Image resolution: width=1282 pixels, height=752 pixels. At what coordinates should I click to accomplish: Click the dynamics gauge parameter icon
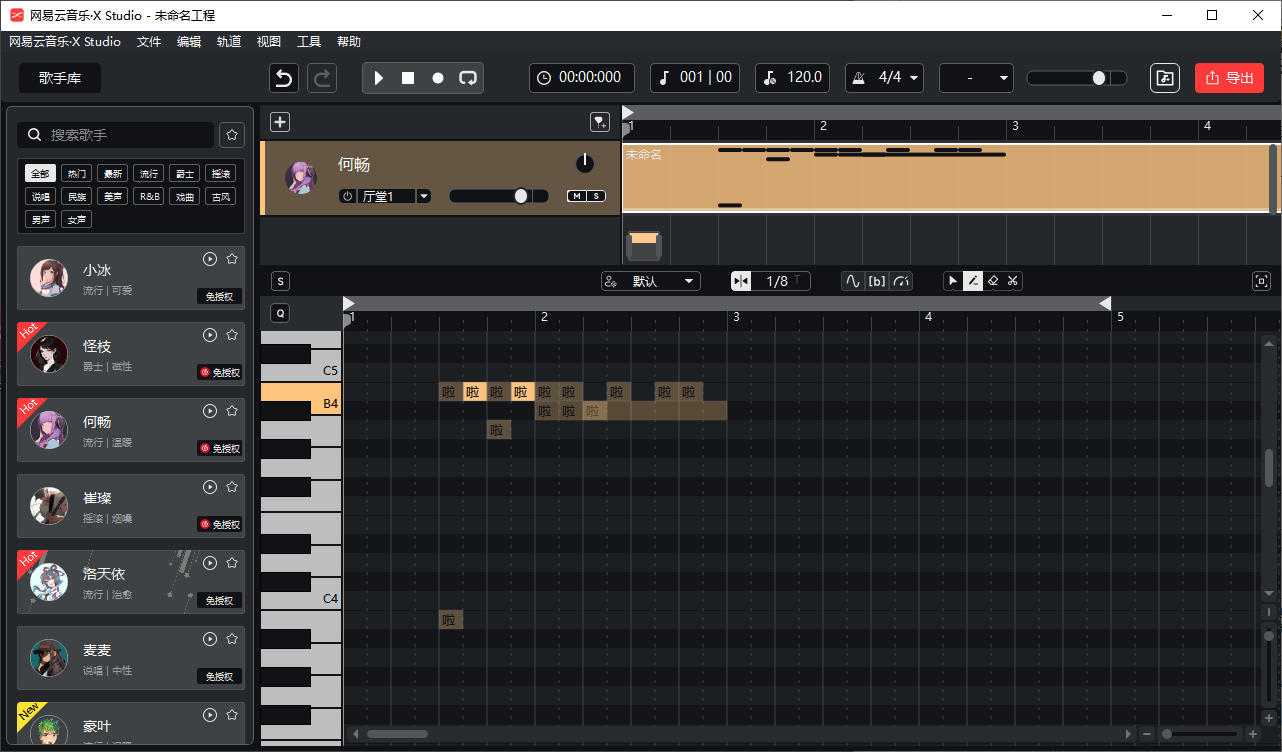[x=901, y=281]
